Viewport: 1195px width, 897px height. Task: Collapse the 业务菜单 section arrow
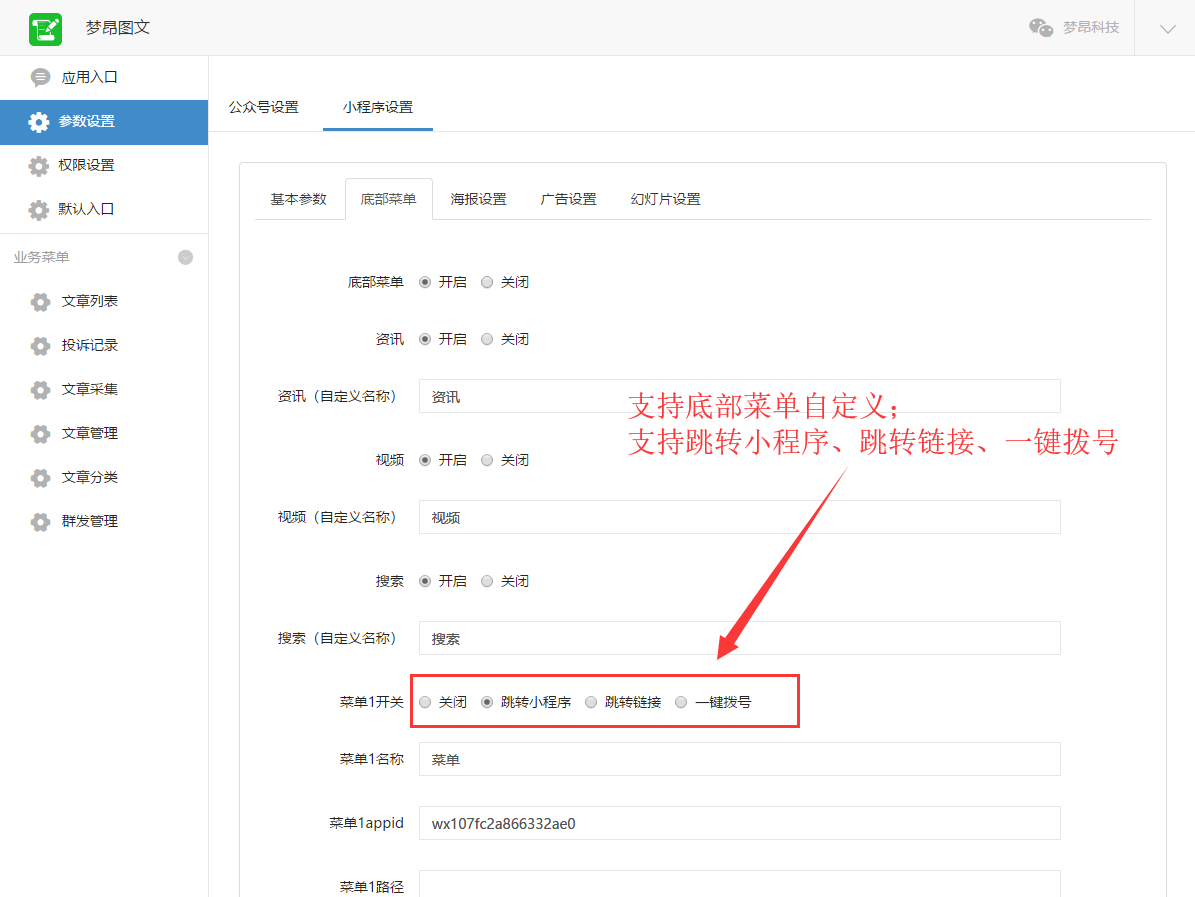[x=185, y=258]
